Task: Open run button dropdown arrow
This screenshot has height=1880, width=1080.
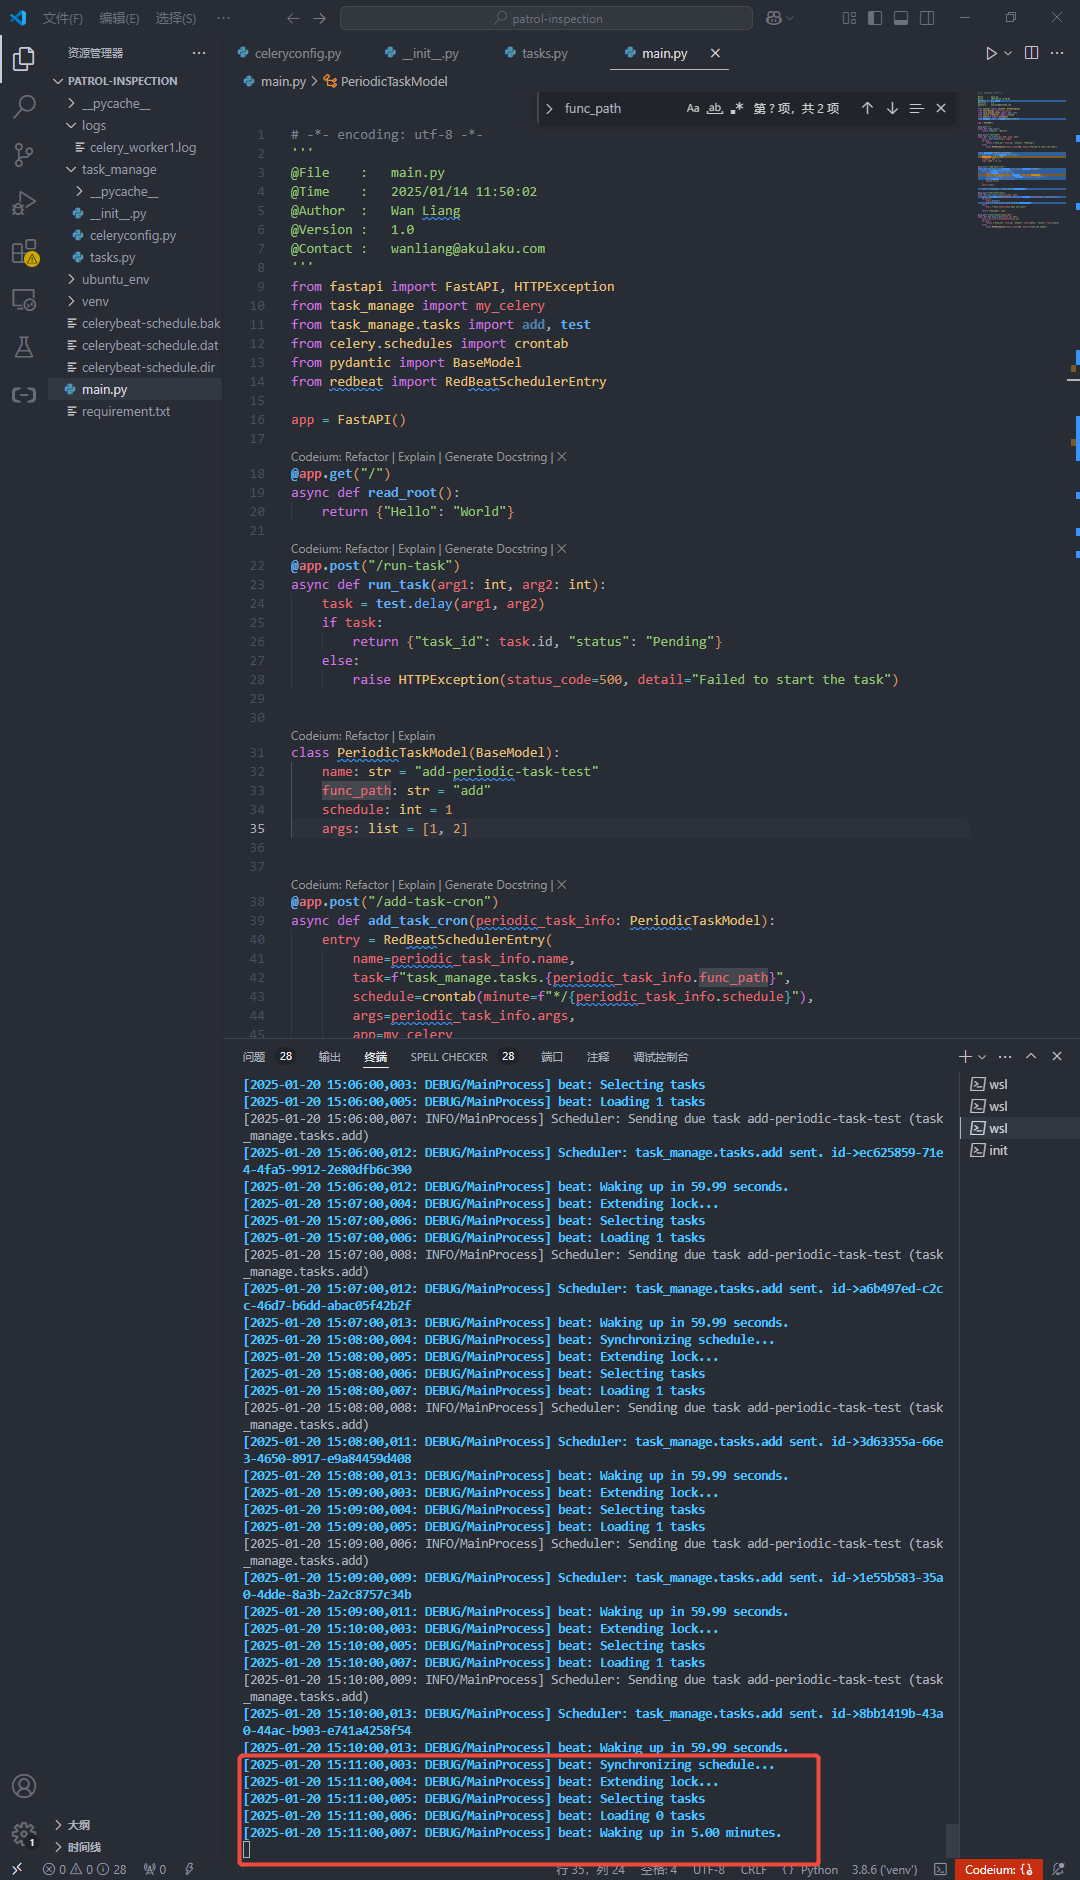Action: [x=1008, y=53]
